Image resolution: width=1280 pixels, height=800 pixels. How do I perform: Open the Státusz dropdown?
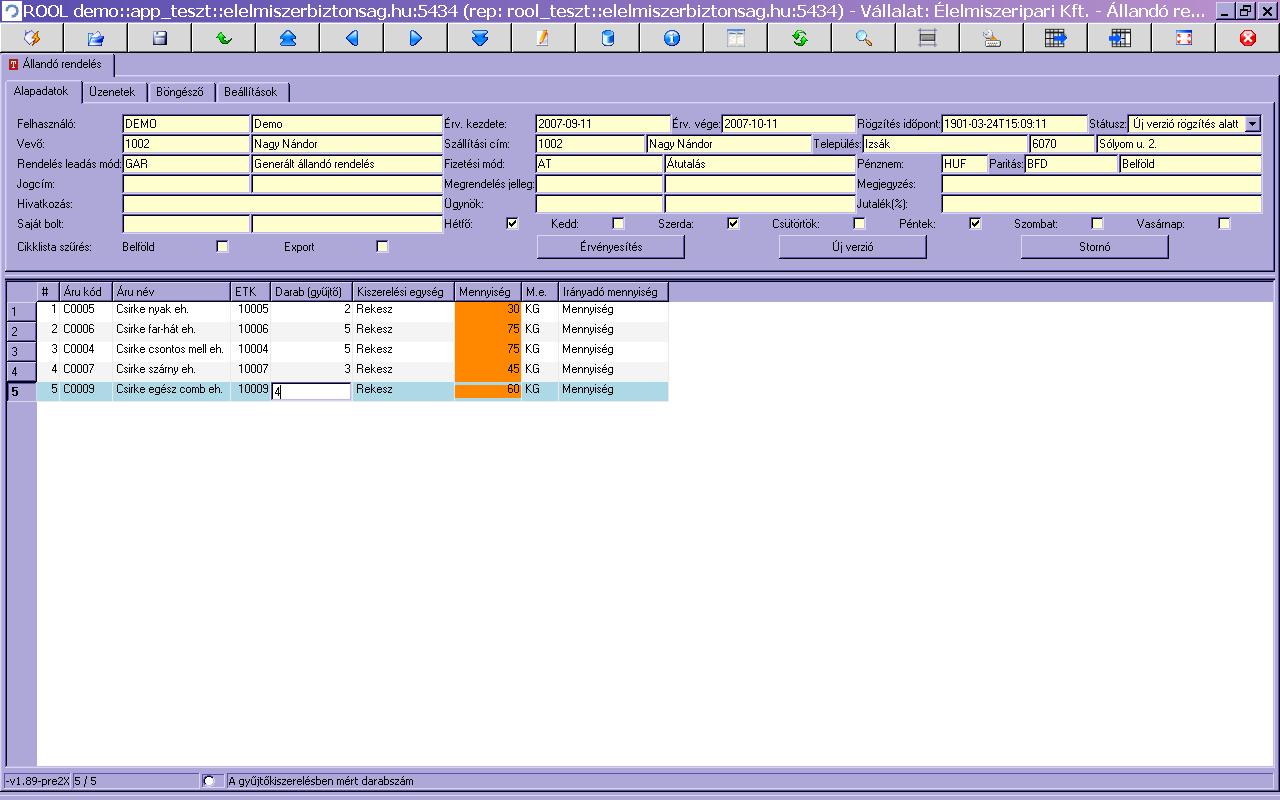tap(1253, 124)
